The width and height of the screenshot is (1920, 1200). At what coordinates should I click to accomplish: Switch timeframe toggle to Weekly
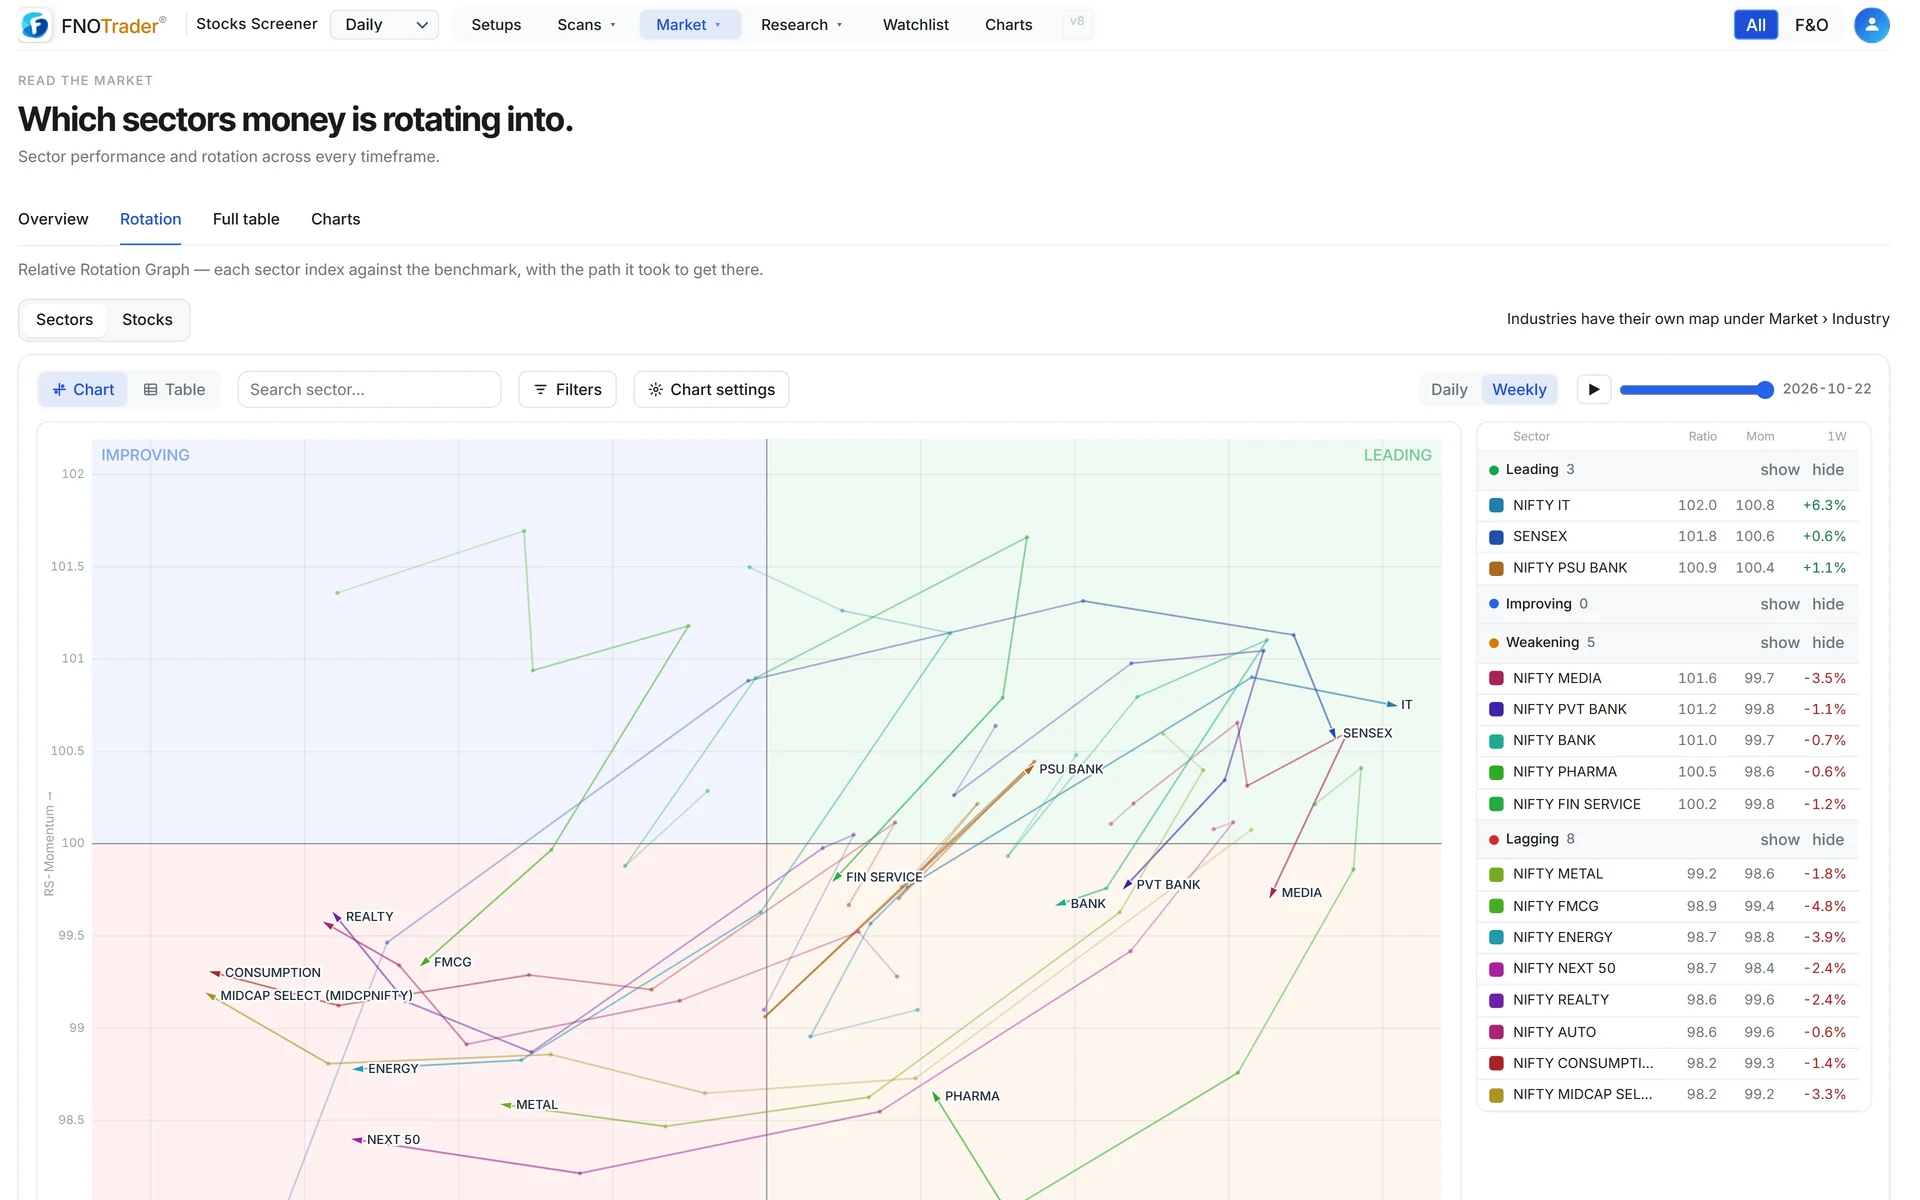(x=1519, y=390)
